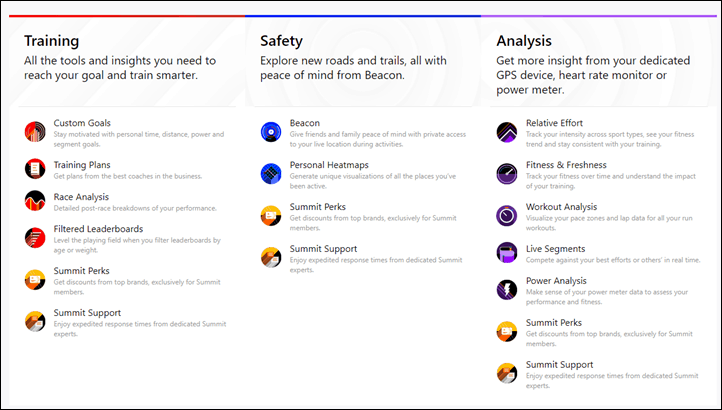The height and width of the screenshot is (410, 722).
Task: Click the Power Analysis description text
Action: pyautogui.click(x=607, y=297)
